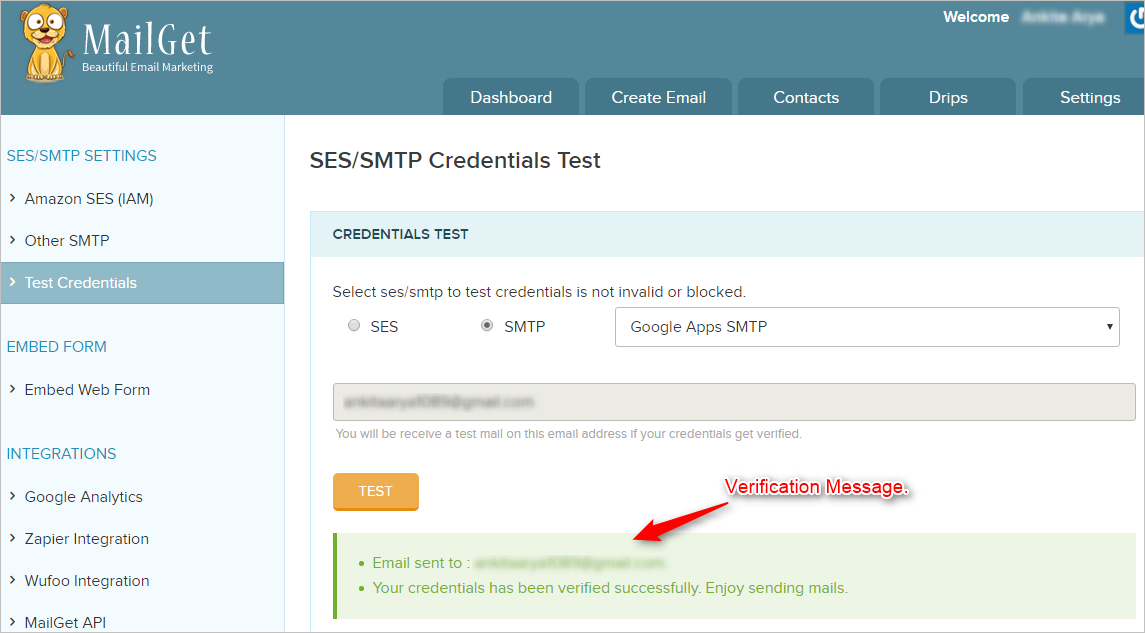Click the power icon beside the username
This screenshot has height=633, width=1145.
pyautogui.click(x=1135, y=18)
